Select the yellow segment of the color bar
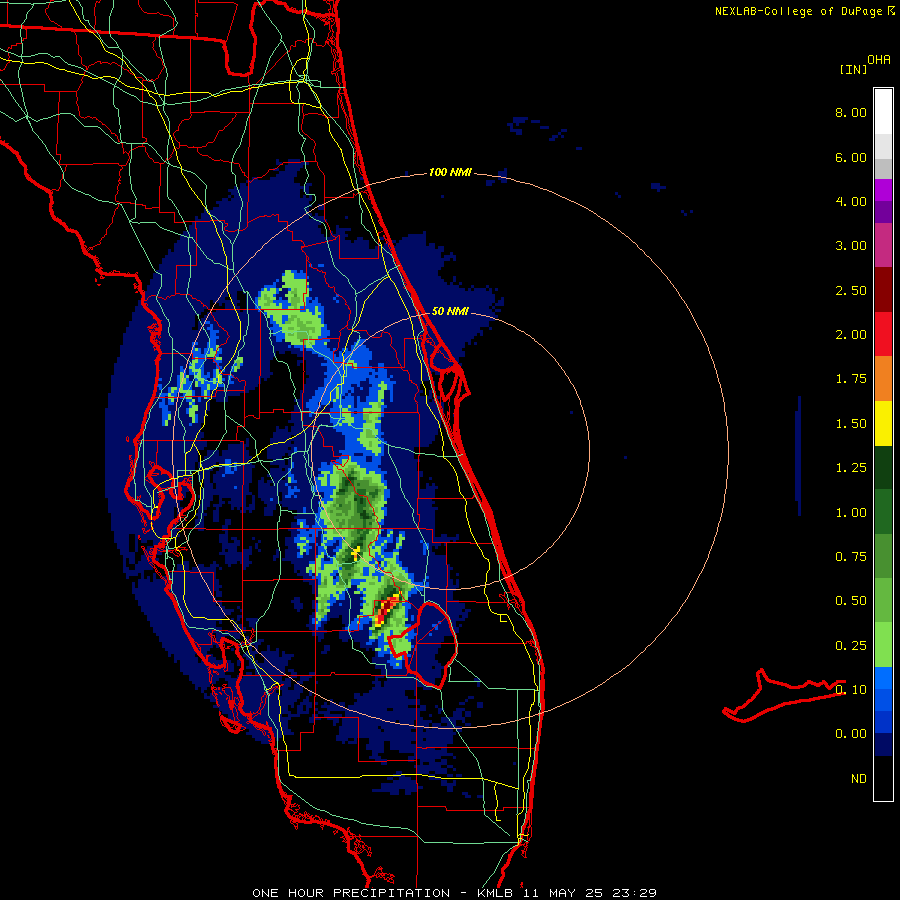Screen dimensions: 900x900 [883, 424]
